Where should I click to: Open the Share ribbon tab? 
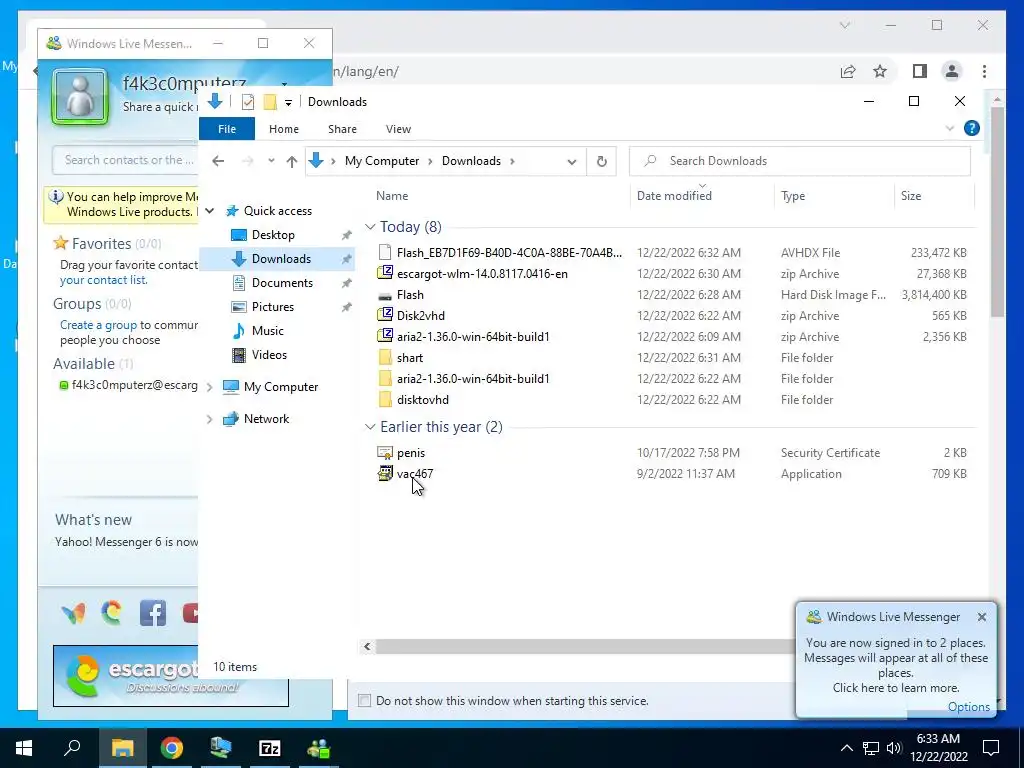coord(342,129)
